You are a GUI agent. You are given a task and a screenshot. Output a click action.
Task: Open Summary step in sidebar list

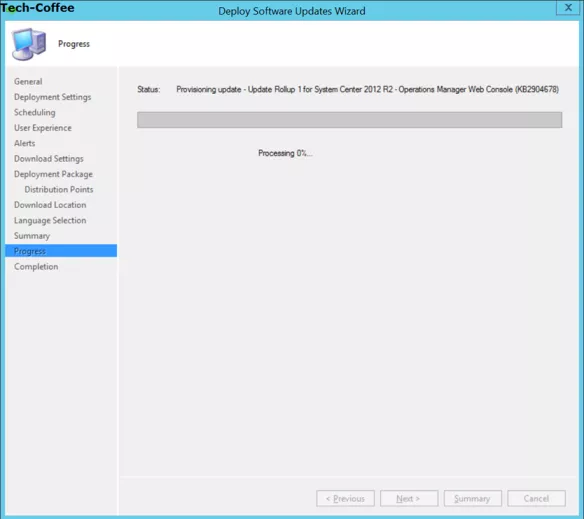click(32, 236)
